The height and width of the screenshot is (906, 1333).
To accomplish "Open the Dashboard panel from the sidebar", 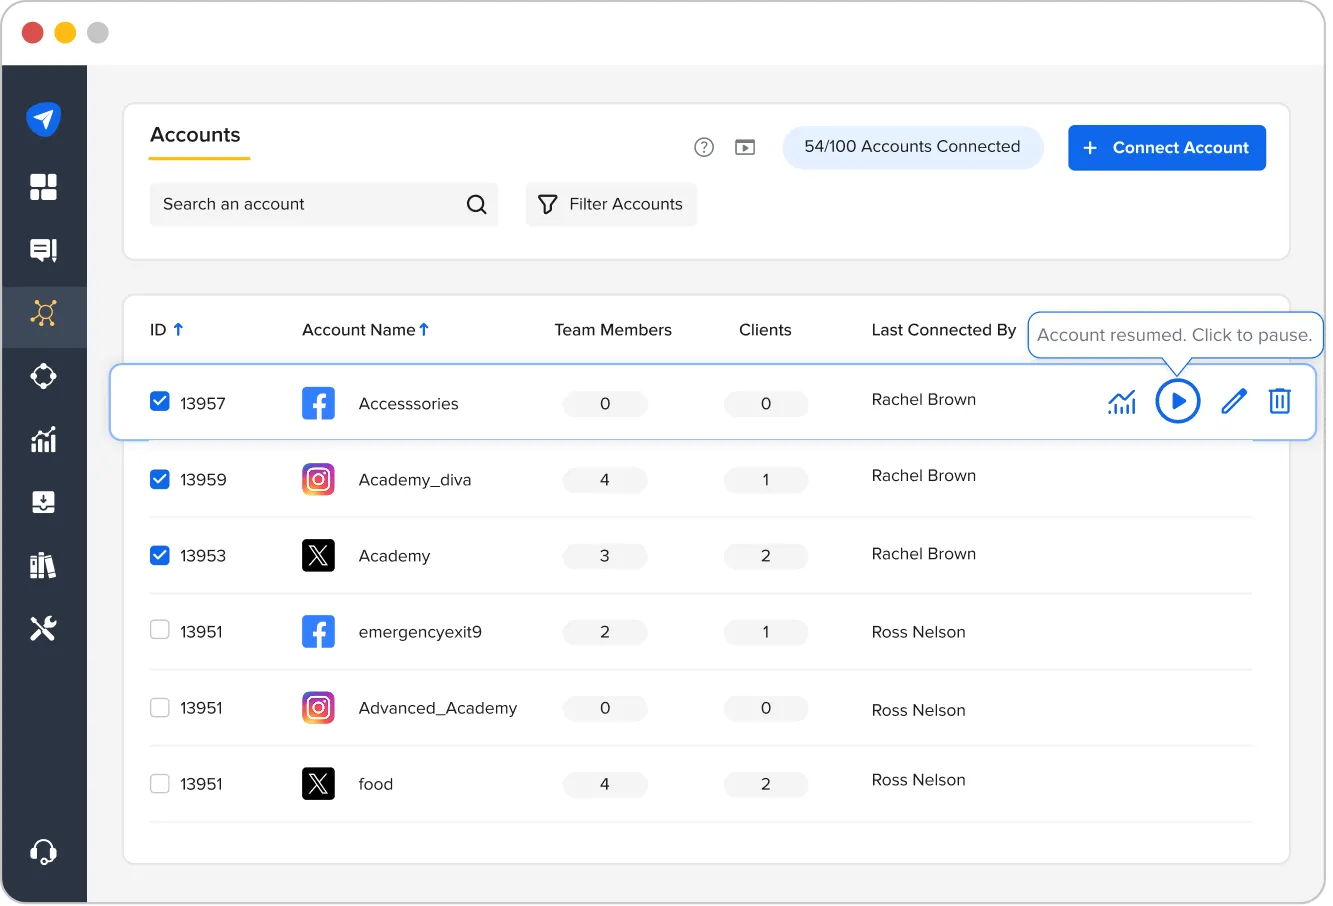I will tap(44, 187).
